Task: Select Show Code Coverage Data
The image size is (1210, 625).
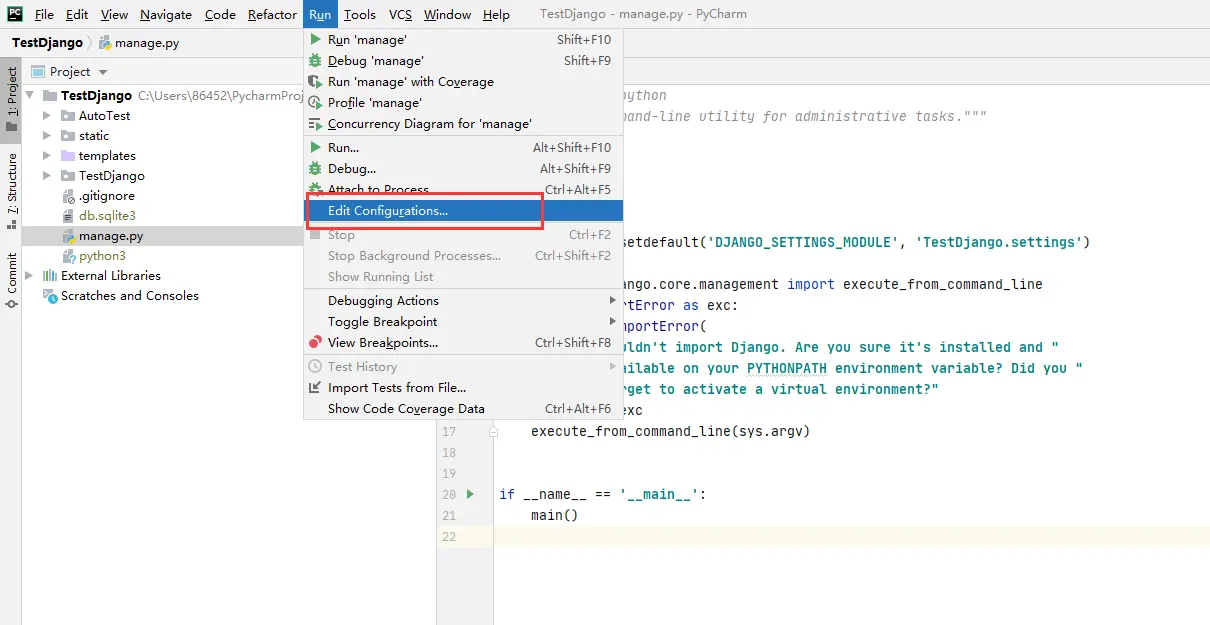Action: click(x=463, y=408)
